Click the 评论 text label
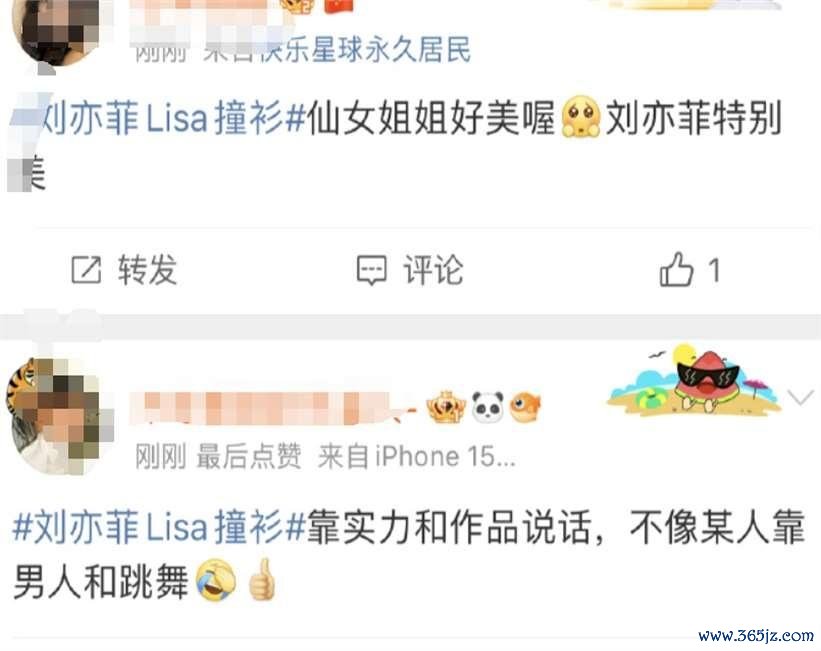 click(x=433, y=270)
